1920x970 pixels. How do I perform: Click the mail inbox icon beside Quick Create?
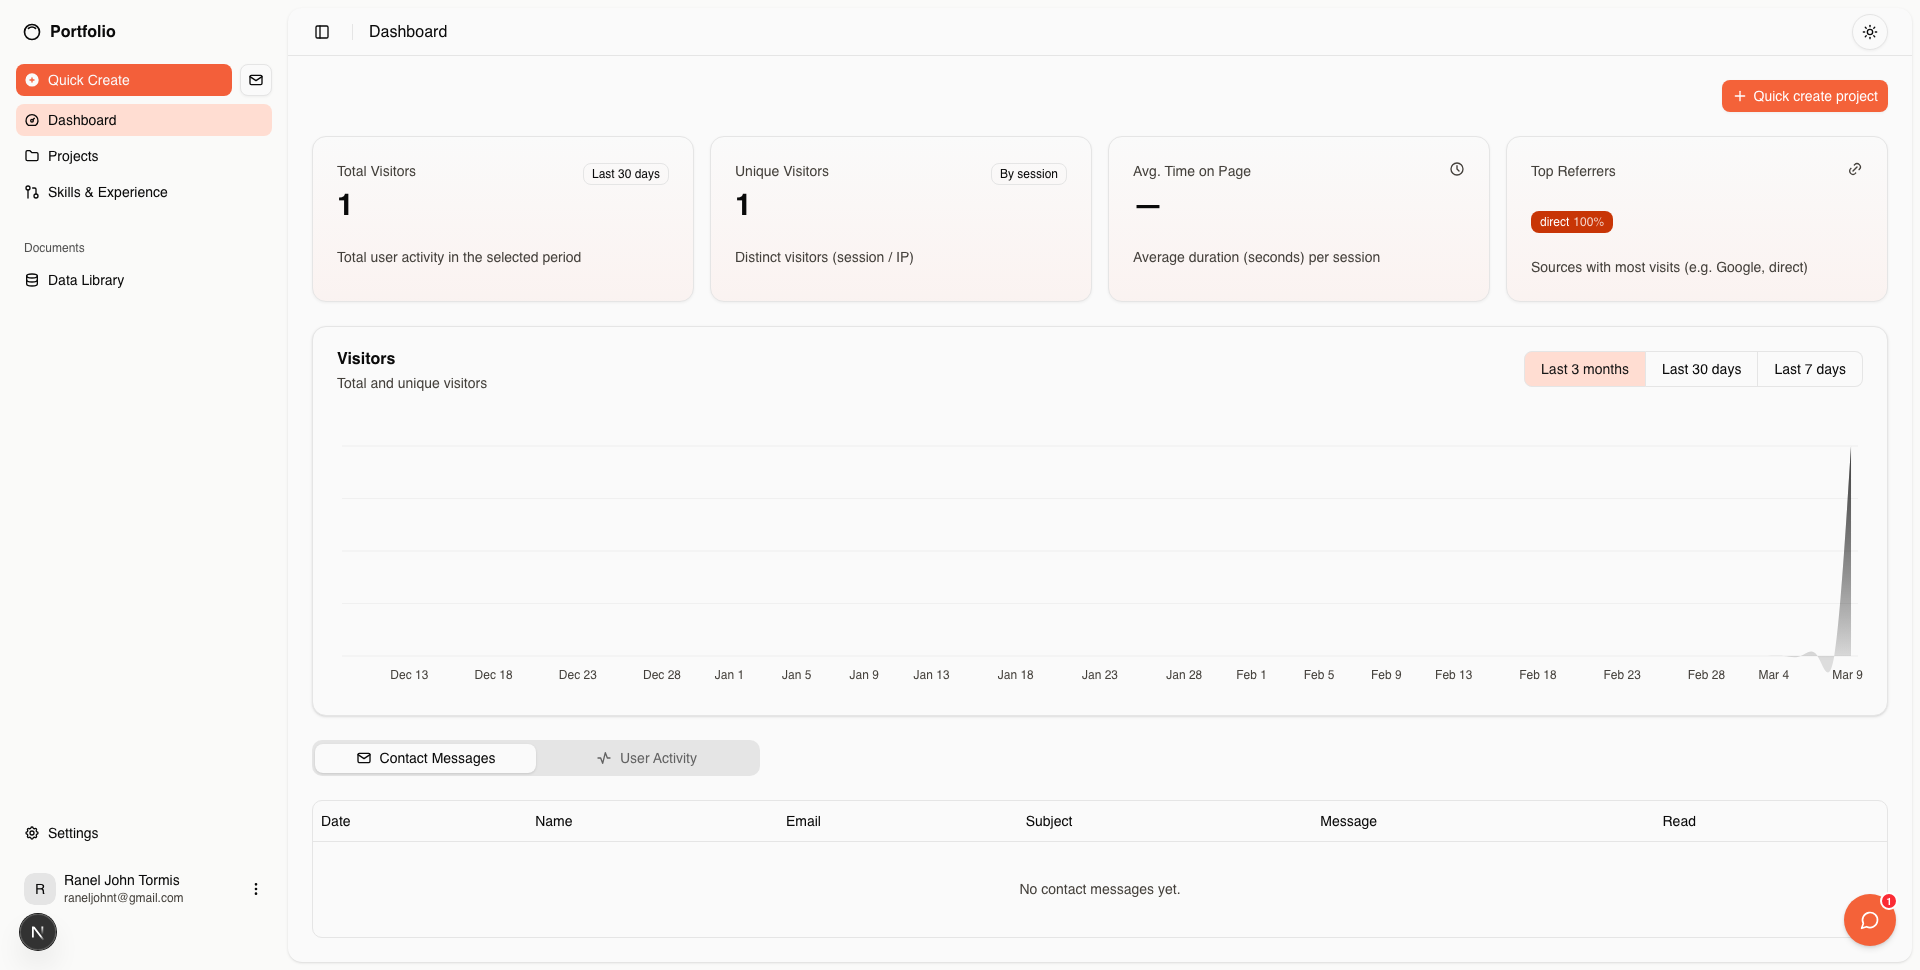(256, 80)
